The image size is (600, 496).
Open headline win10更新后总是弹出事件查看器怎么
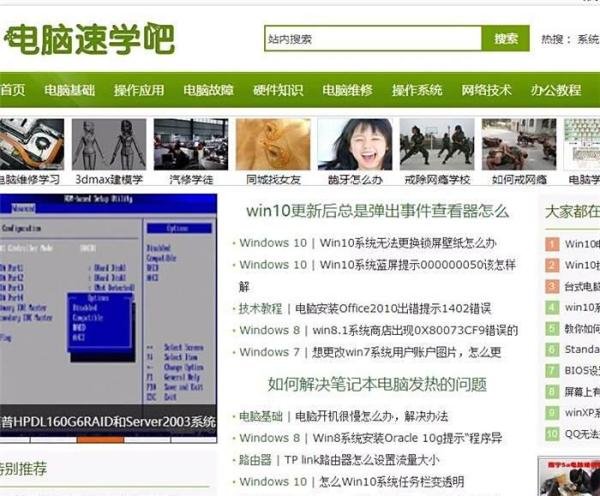point(377,211)
